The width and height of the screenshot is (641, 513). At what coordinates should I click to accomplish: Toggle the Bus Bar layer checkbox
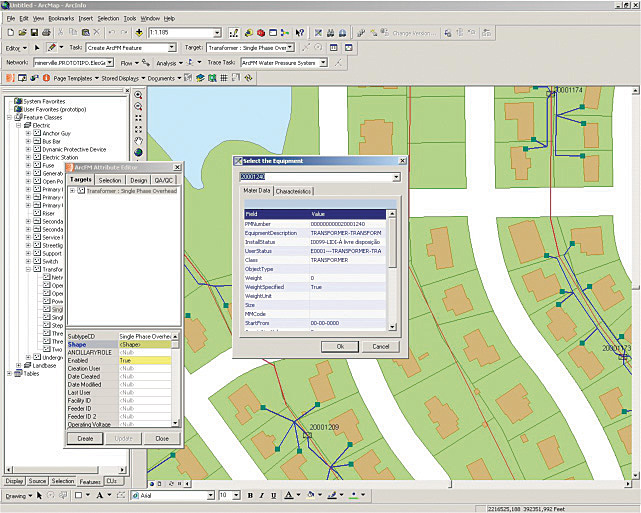pyautogui.click(x=37, y=141)
